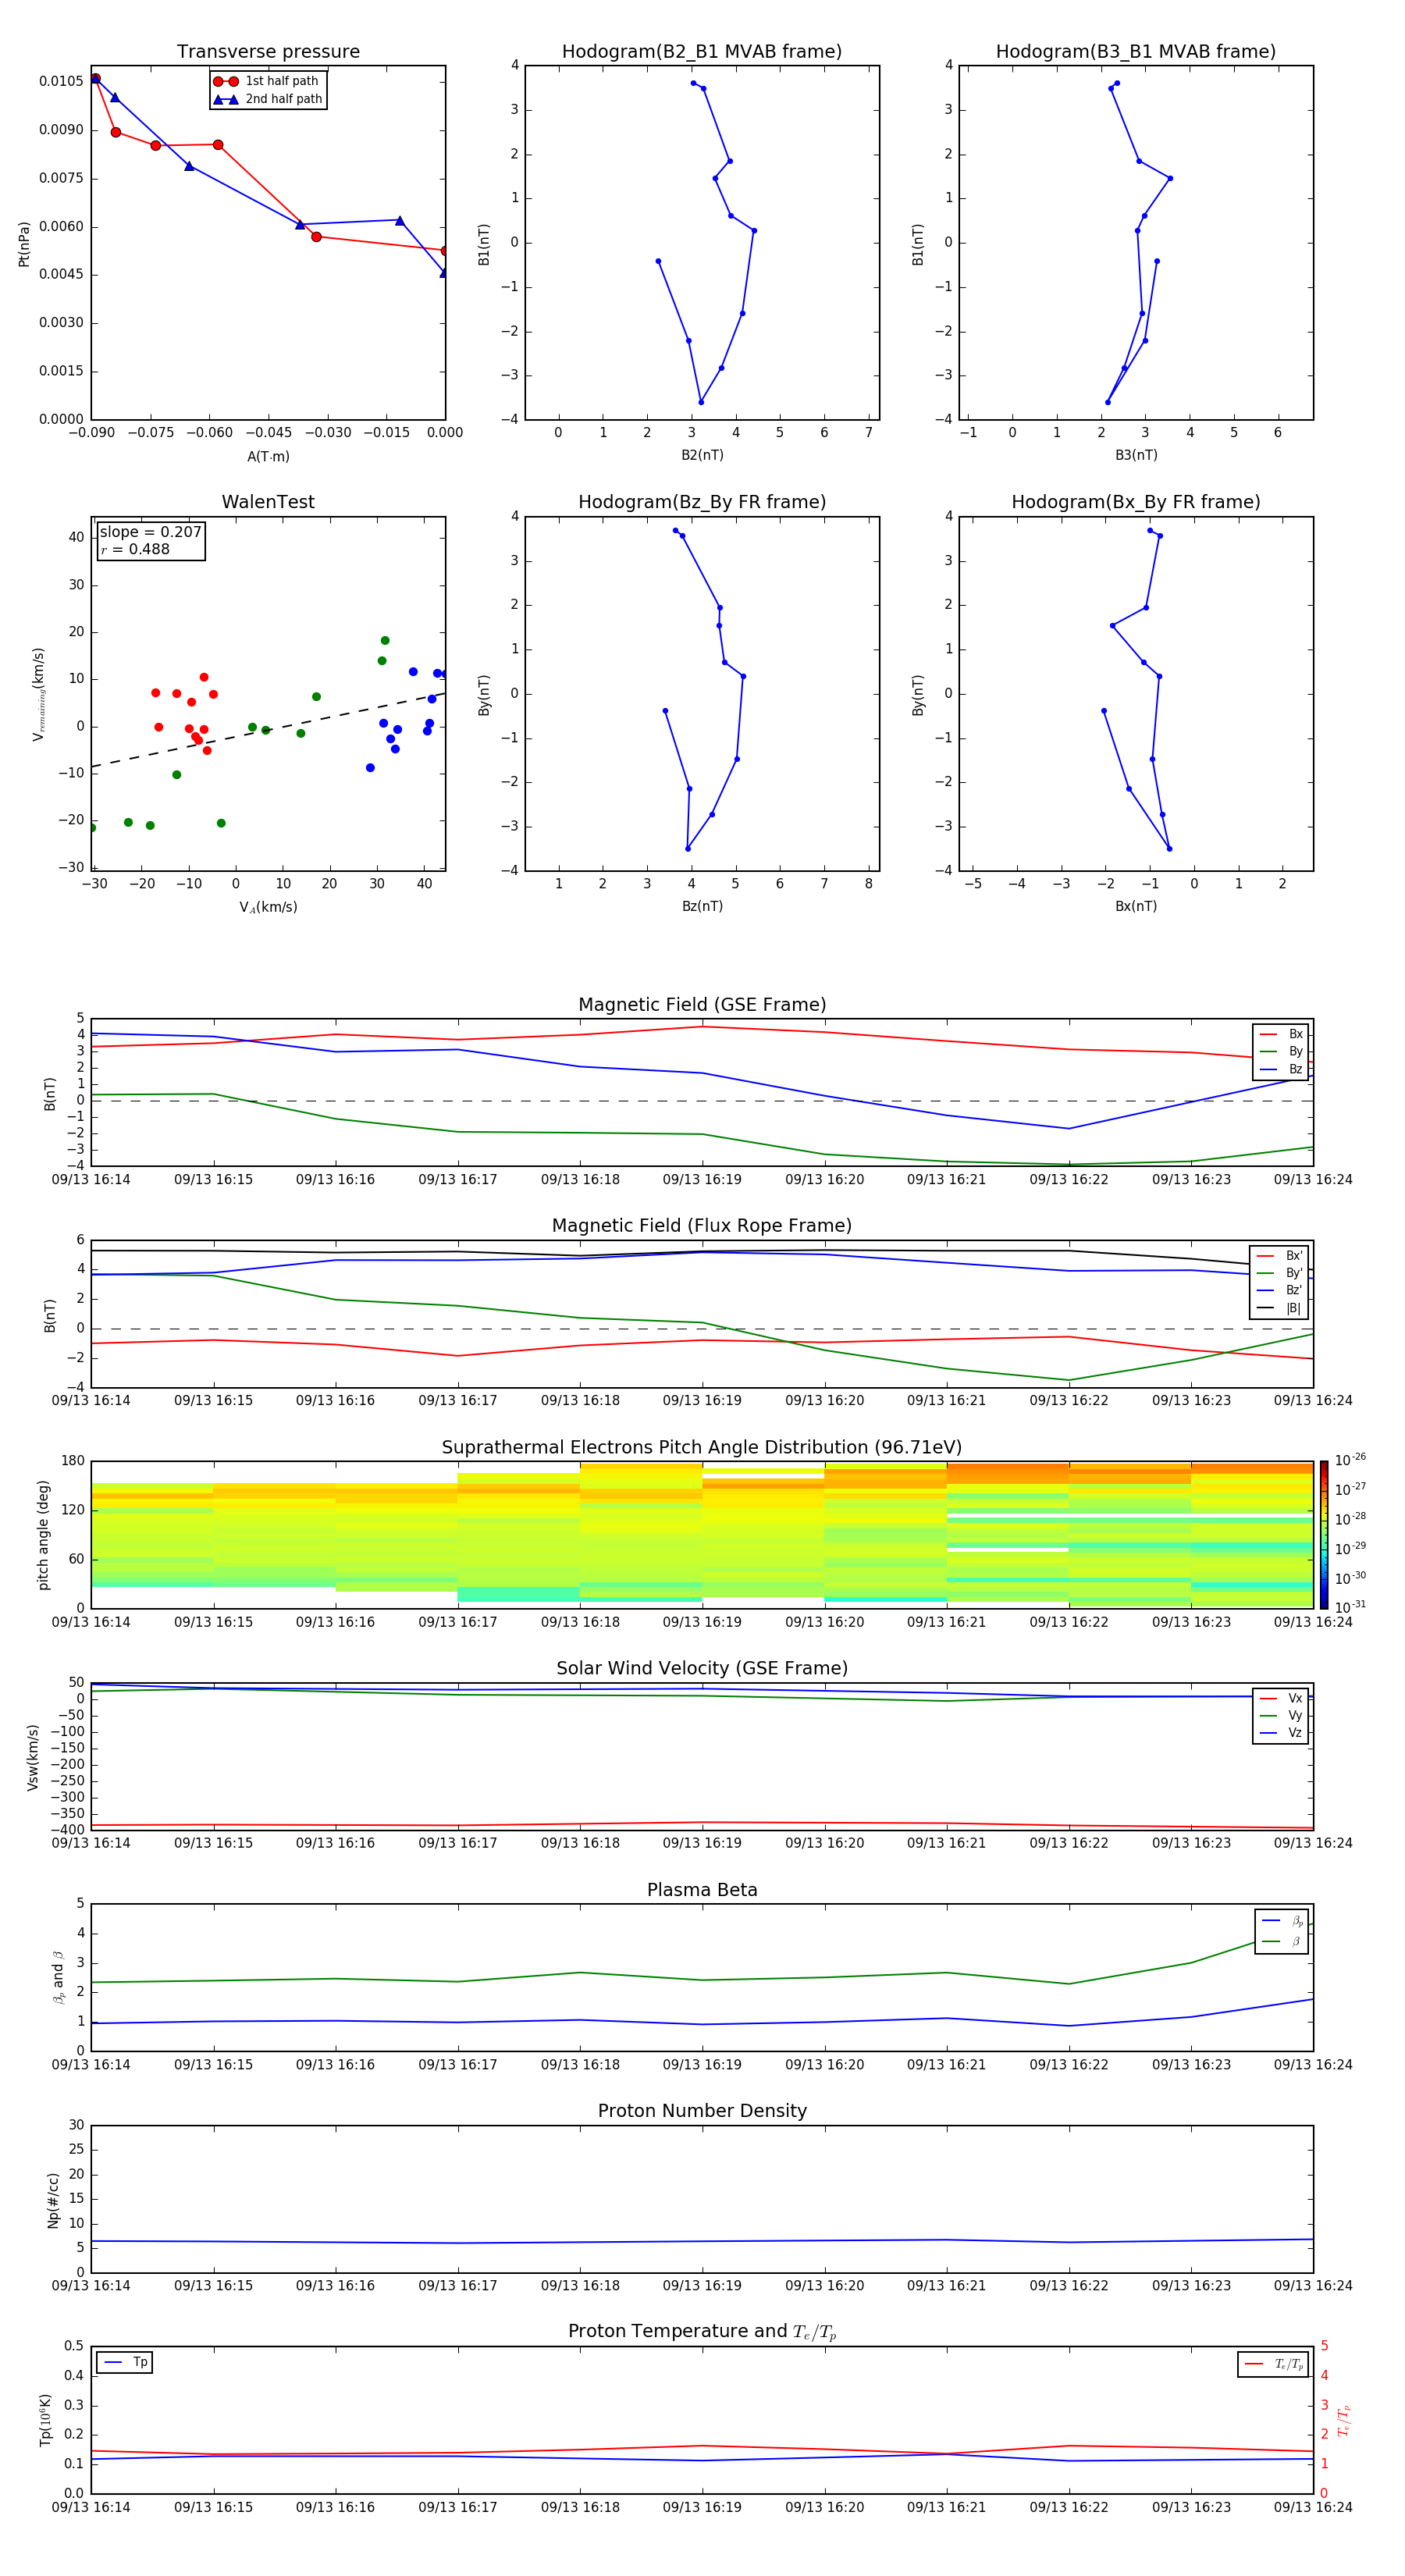1405x2576 pixels.
Task: Click the 'A(T·m)' x-axis label
Action: coord(268,457)
